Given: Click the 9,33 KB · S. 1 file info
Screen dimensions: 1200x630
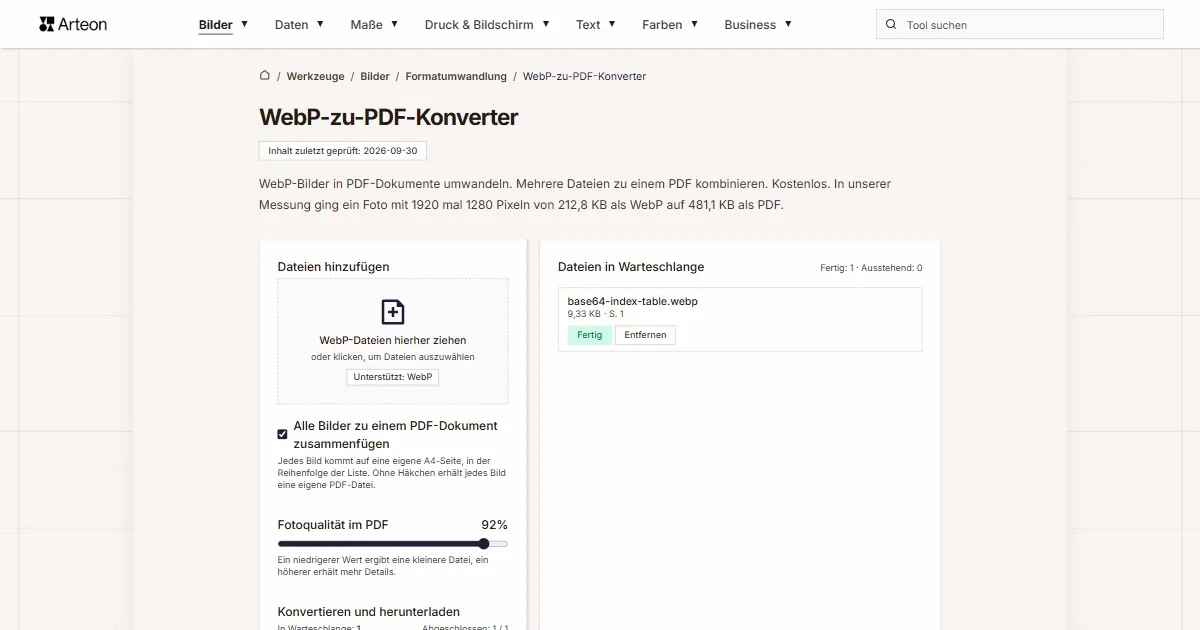Looking at the screenshot, I should pos(596,314).
